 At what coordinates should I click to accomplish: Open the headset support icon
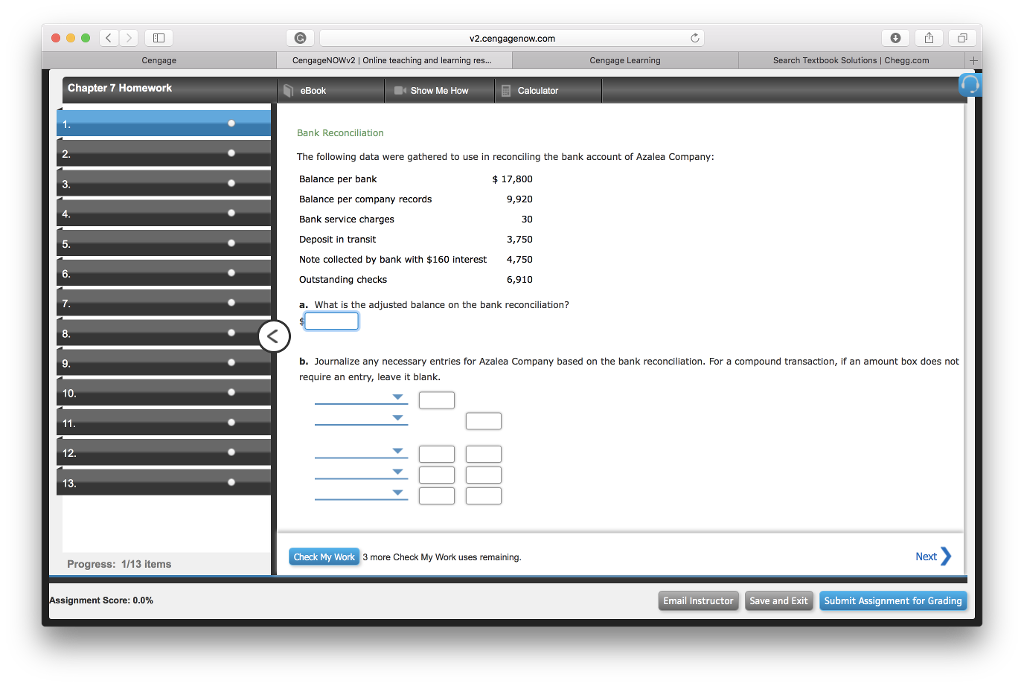click(x=970, y=85)
